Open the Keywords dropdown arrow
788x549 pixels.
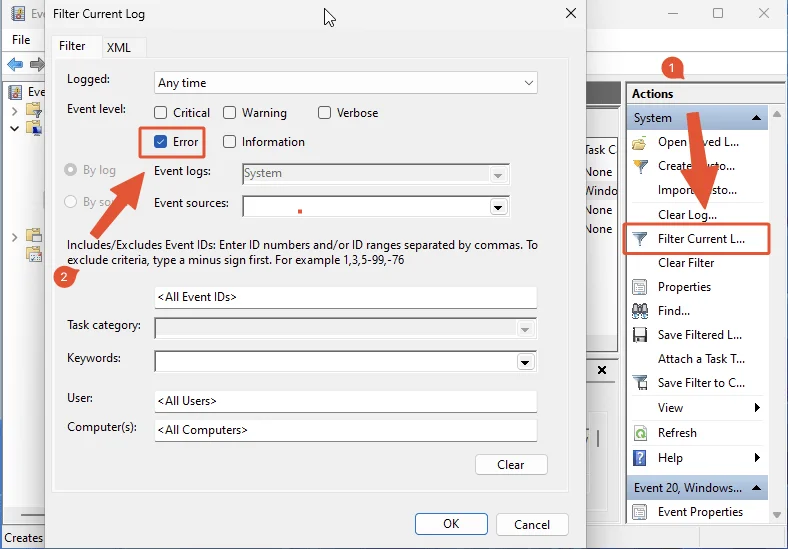(525, 362)
